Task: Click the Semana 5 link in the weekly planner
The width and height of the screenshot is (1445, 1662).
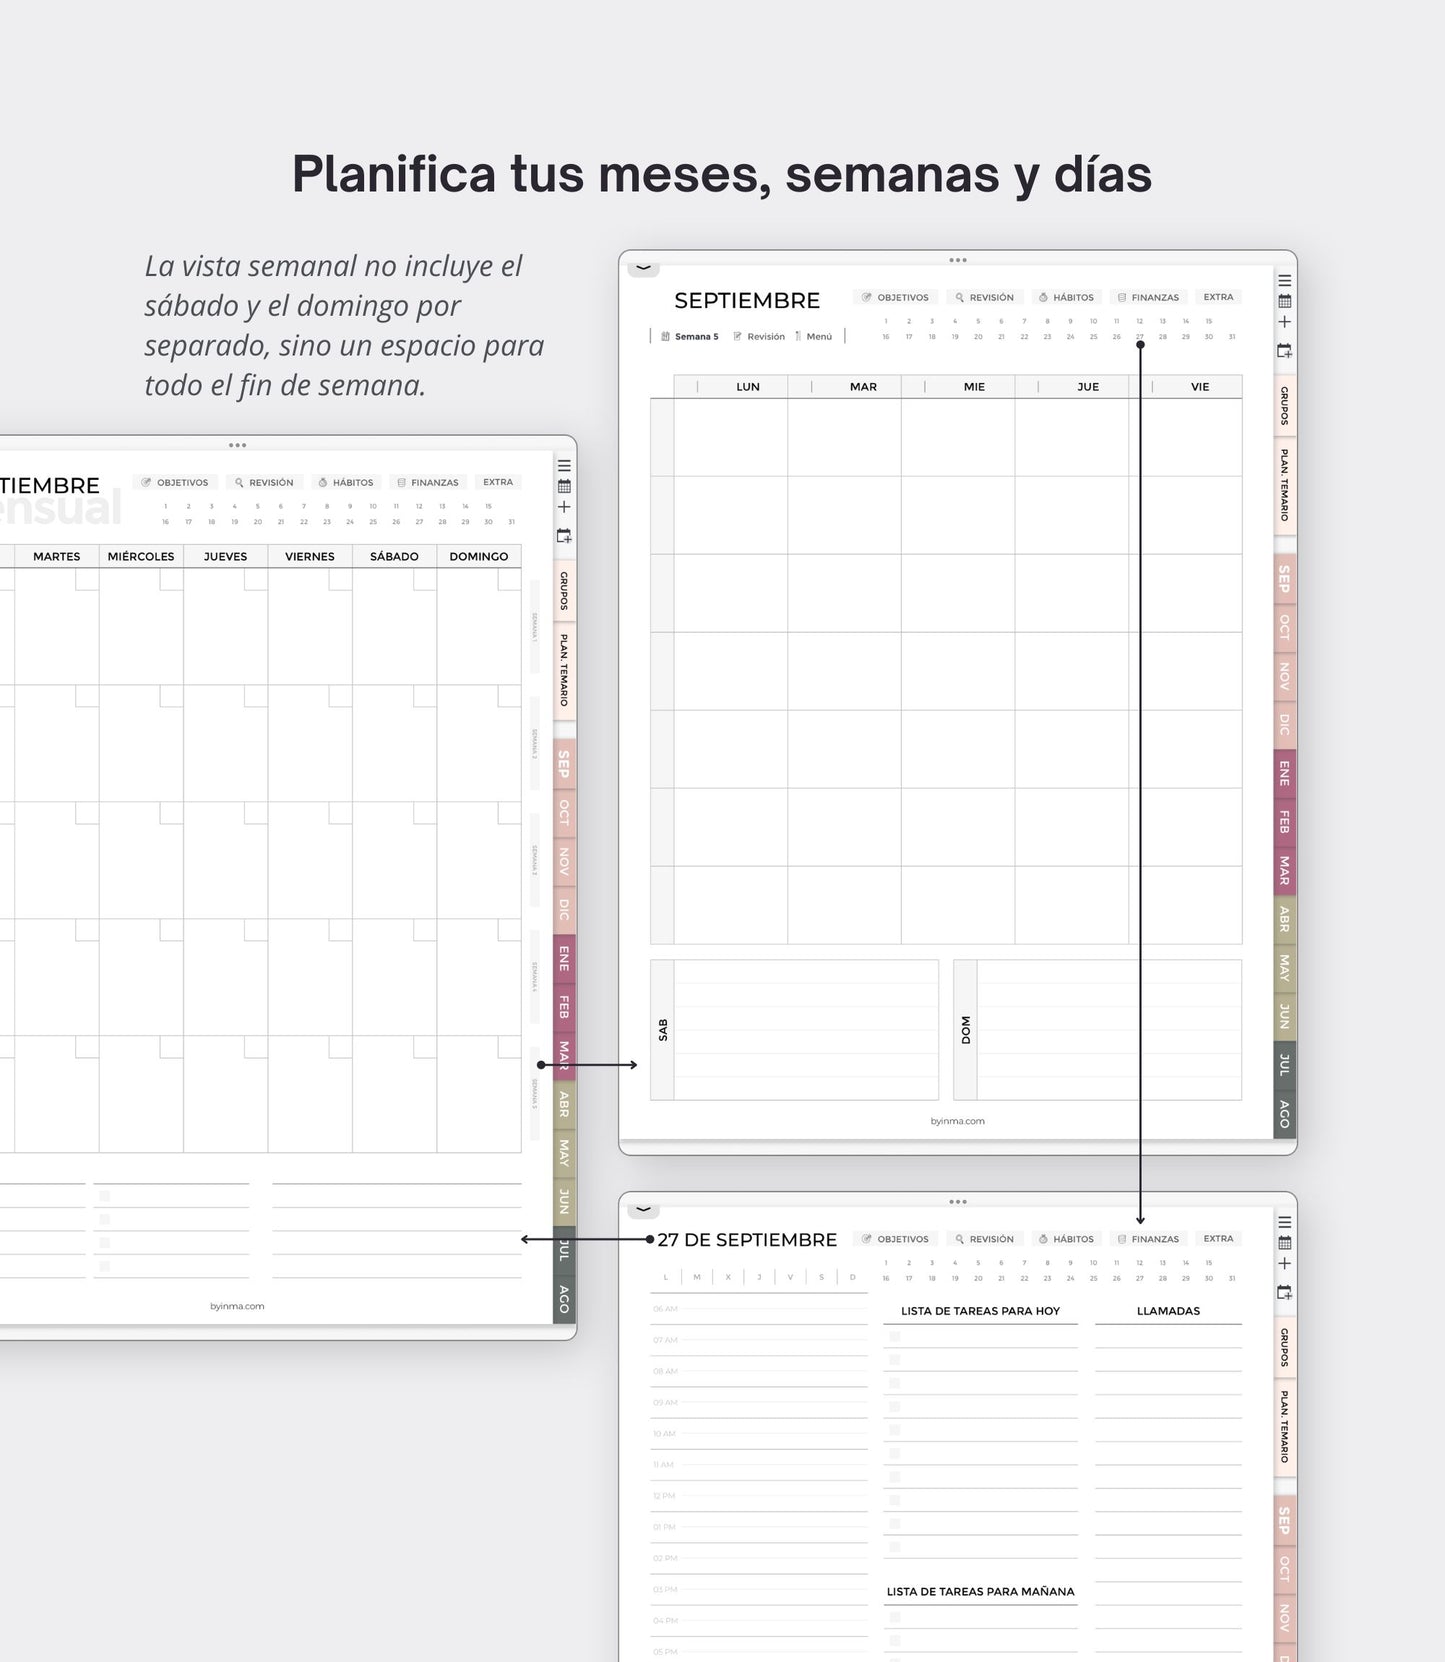Action: click(x=690, y=337)
